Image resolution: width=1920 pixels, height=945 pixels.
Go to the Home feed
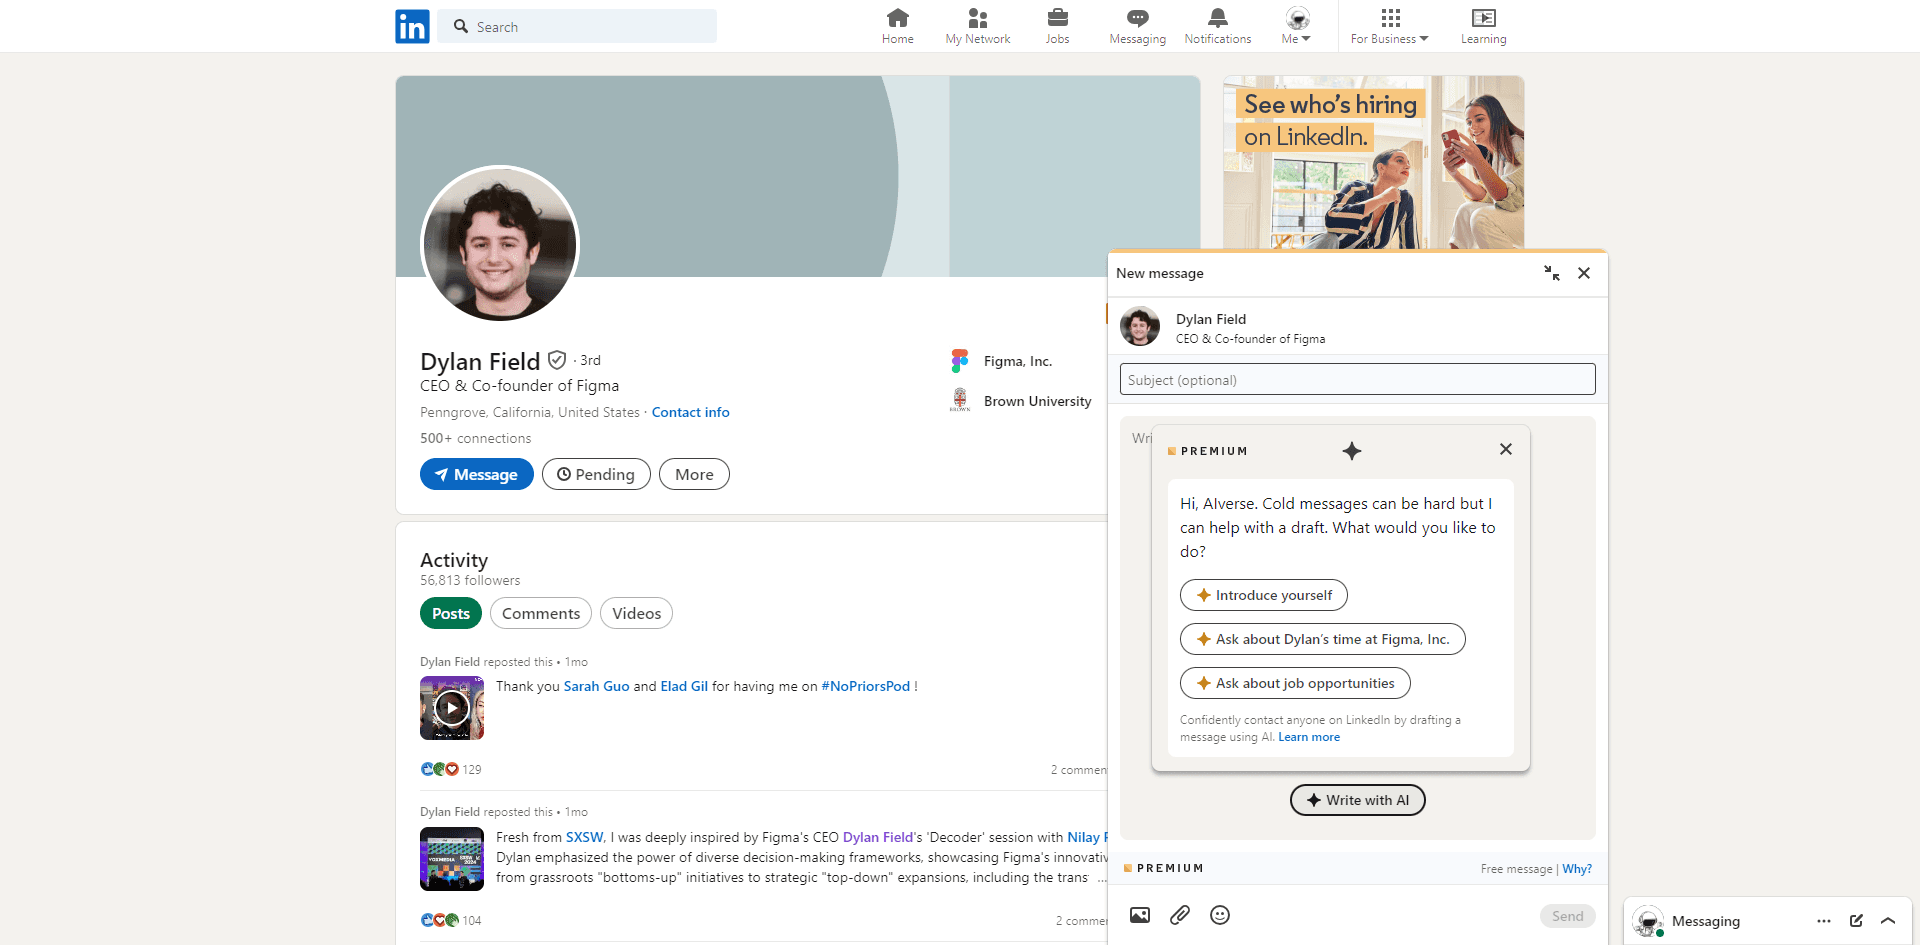point(897,25)
